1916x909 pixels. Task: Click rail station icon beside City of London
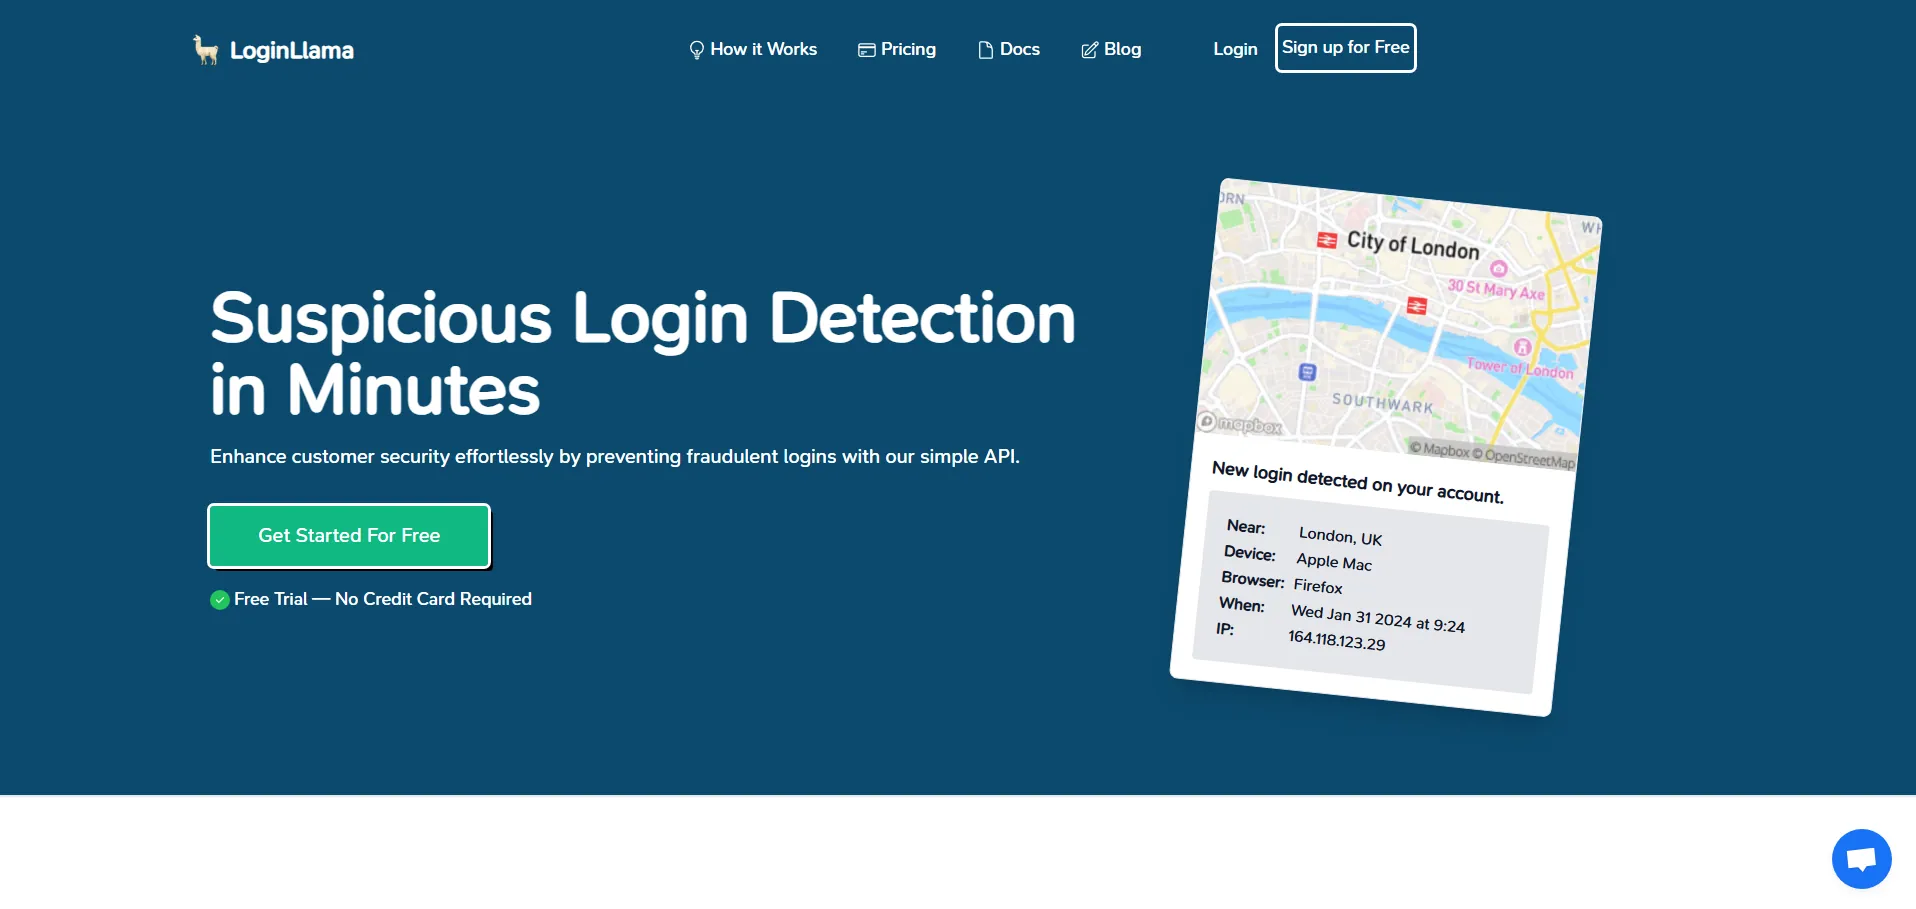[x=1326, y=240]
